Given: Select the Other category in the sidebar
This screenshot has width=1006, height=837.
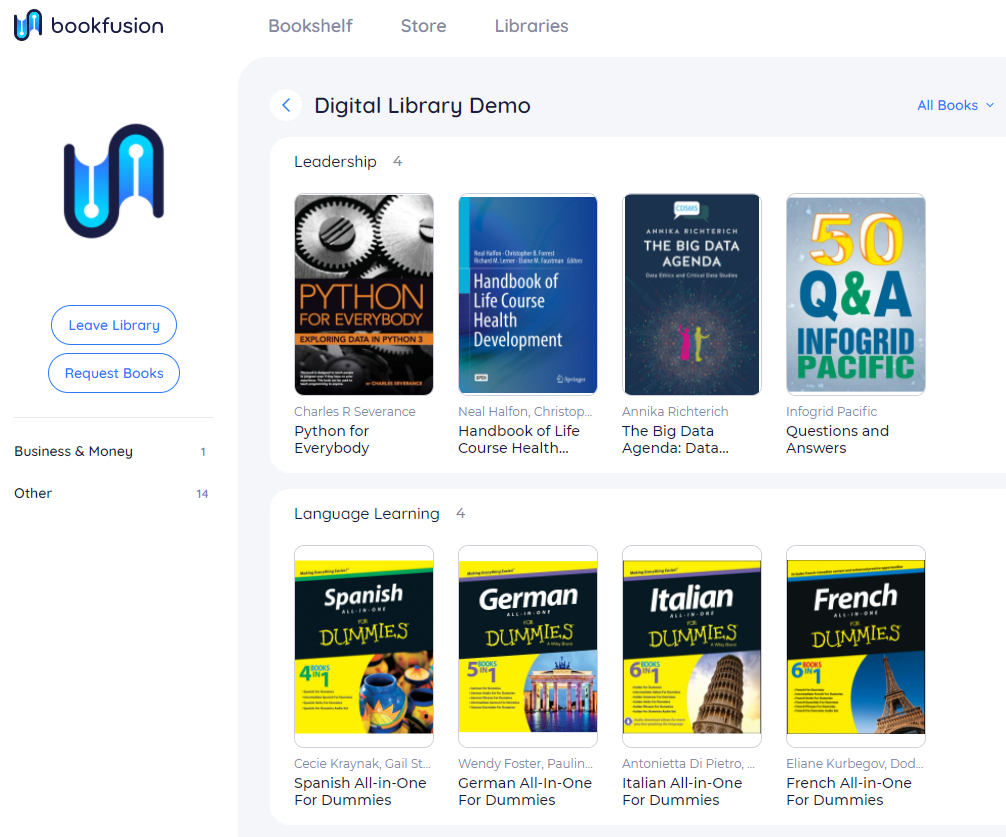Looking at the screenshot, I should [111, 493].
